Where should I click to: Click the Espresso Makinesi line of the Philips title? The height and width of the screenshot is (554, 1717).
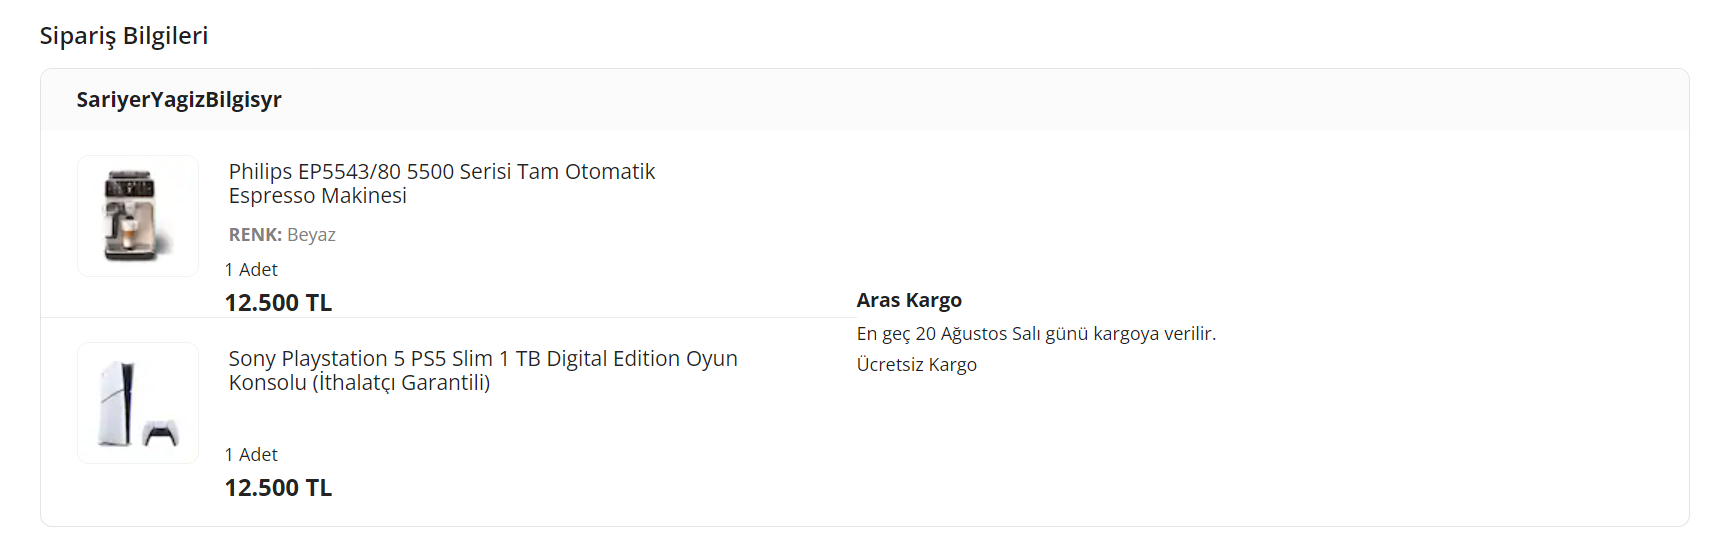click(317, 196)
